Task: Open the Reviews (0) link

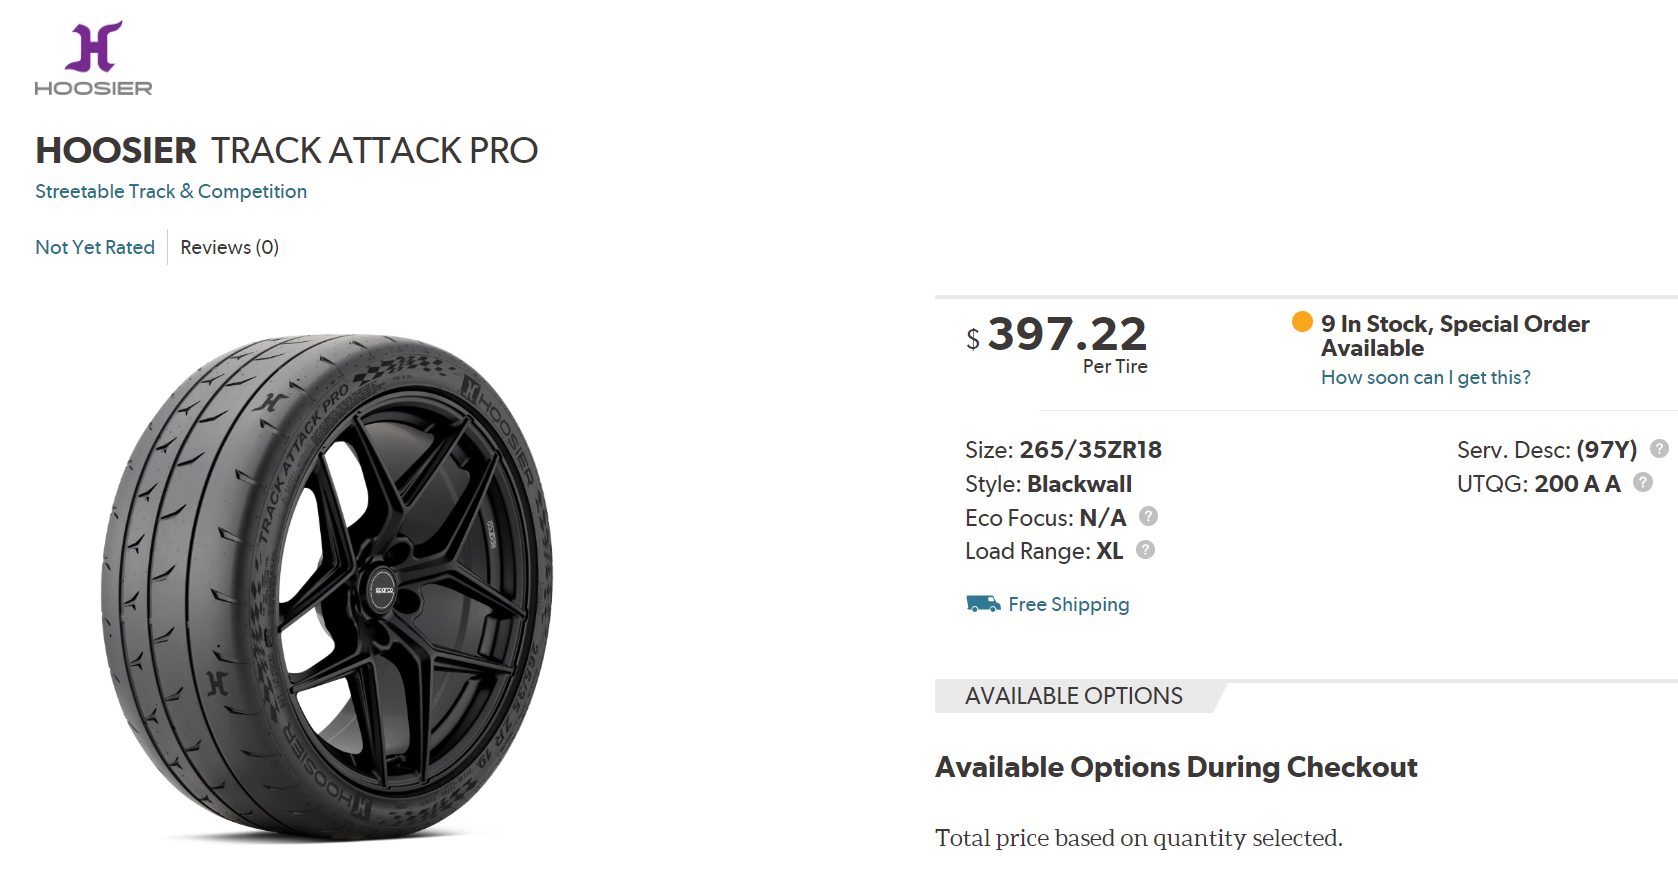Action: [229, 247]
